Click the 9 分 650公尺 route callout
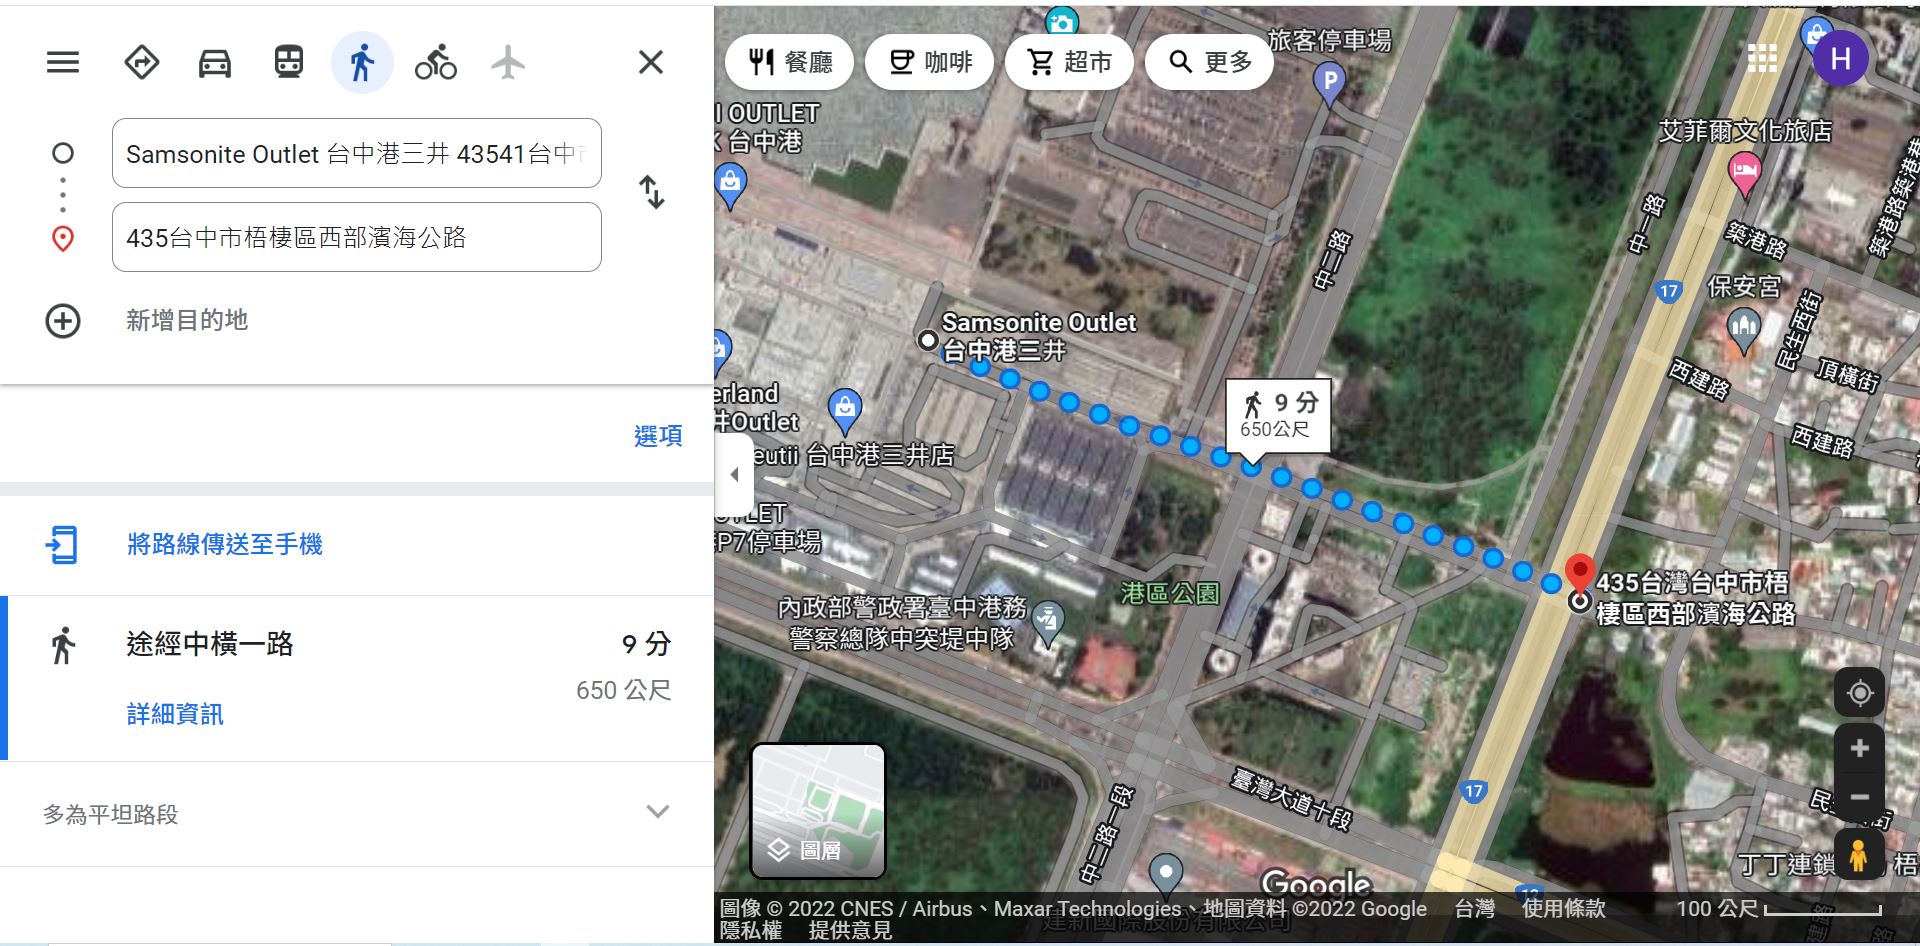 click(1279, 416)
